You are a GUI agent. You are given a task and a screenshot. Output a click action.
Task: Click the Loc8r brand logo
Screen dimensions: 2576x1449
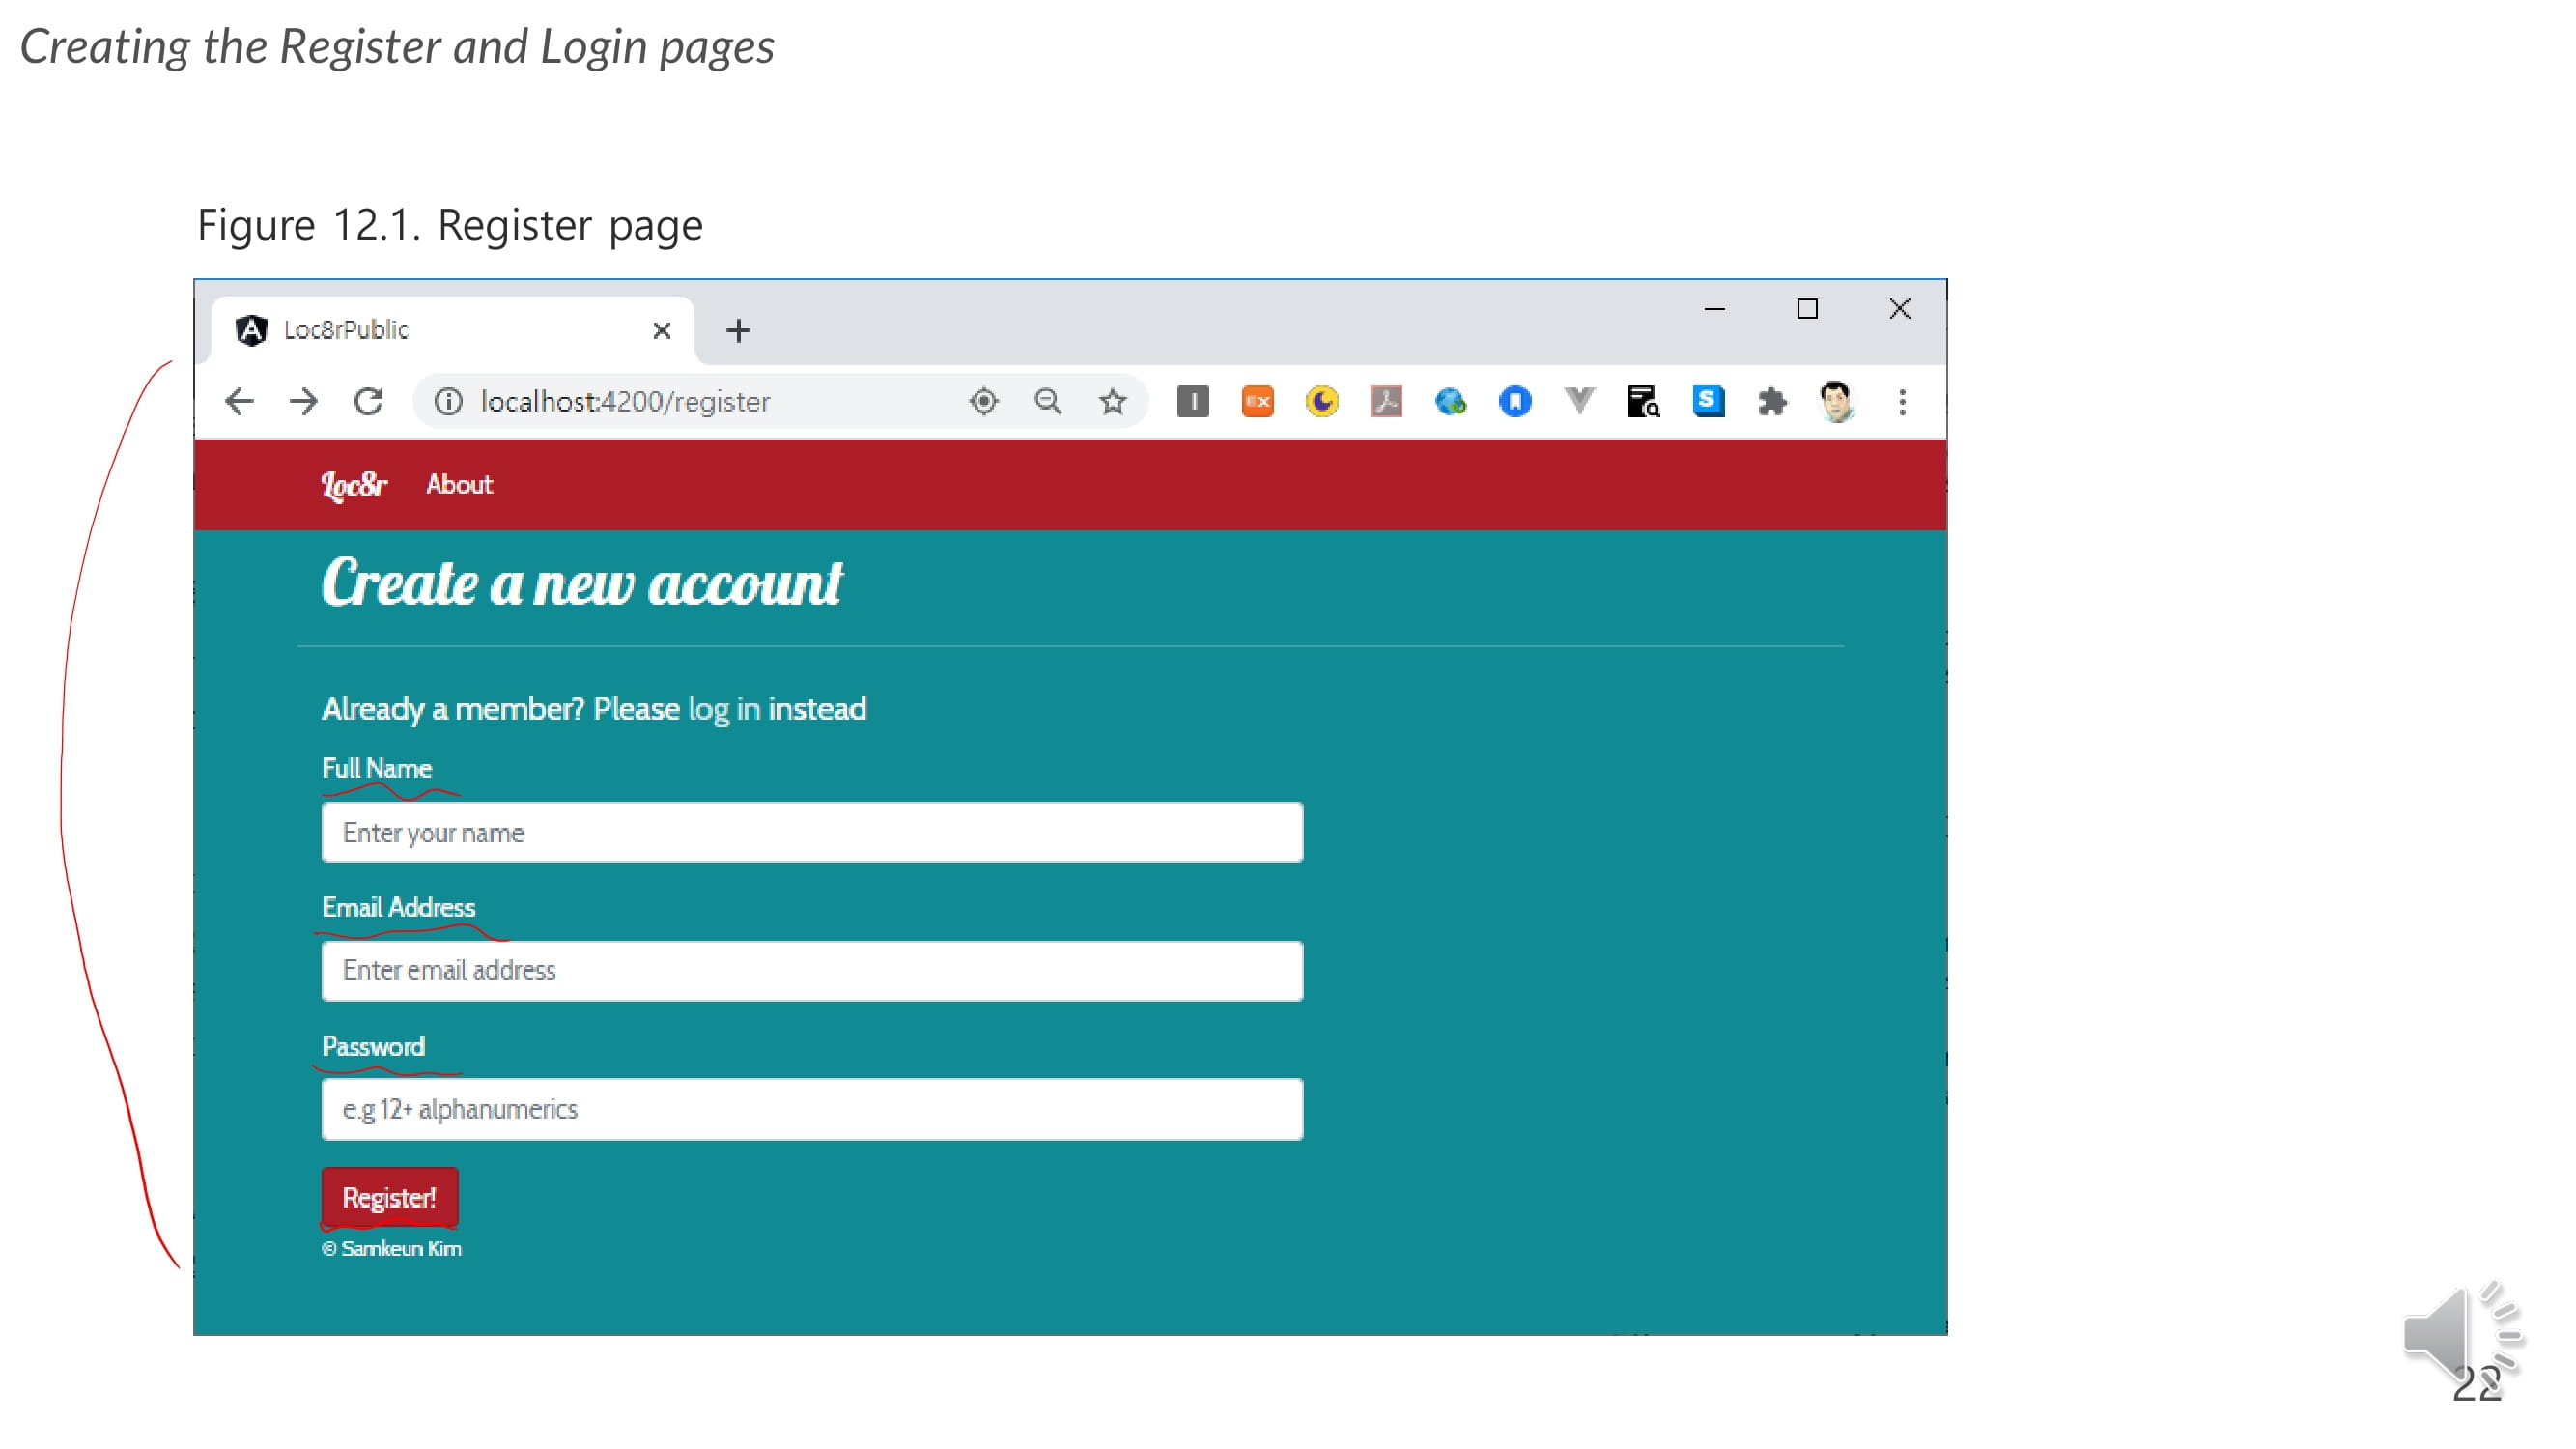pyautogui.click(x=353, y=485)
